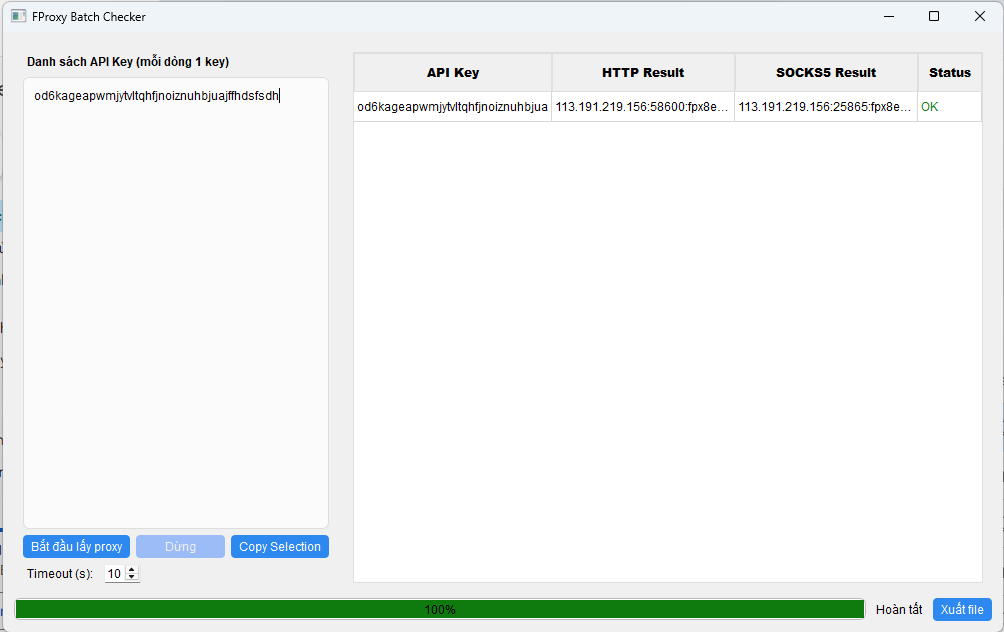Minimize the FProxy Batch Checker window

pos(888,16)
